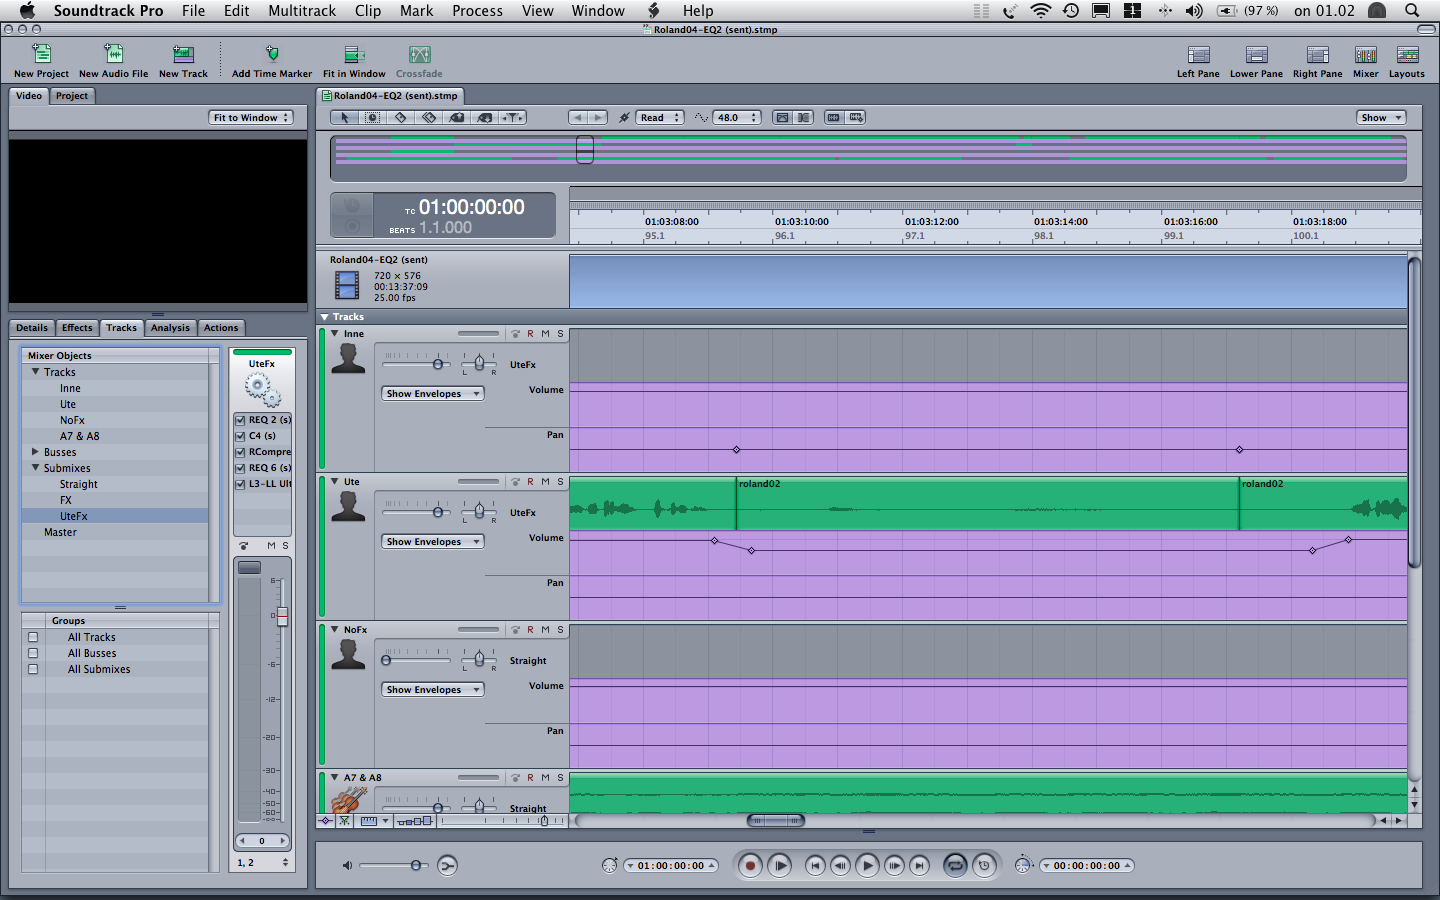This screenshot has width=1440, height=900.
Task: Open the Layouts toolbar button
Action: click(x=1407, y=60)
